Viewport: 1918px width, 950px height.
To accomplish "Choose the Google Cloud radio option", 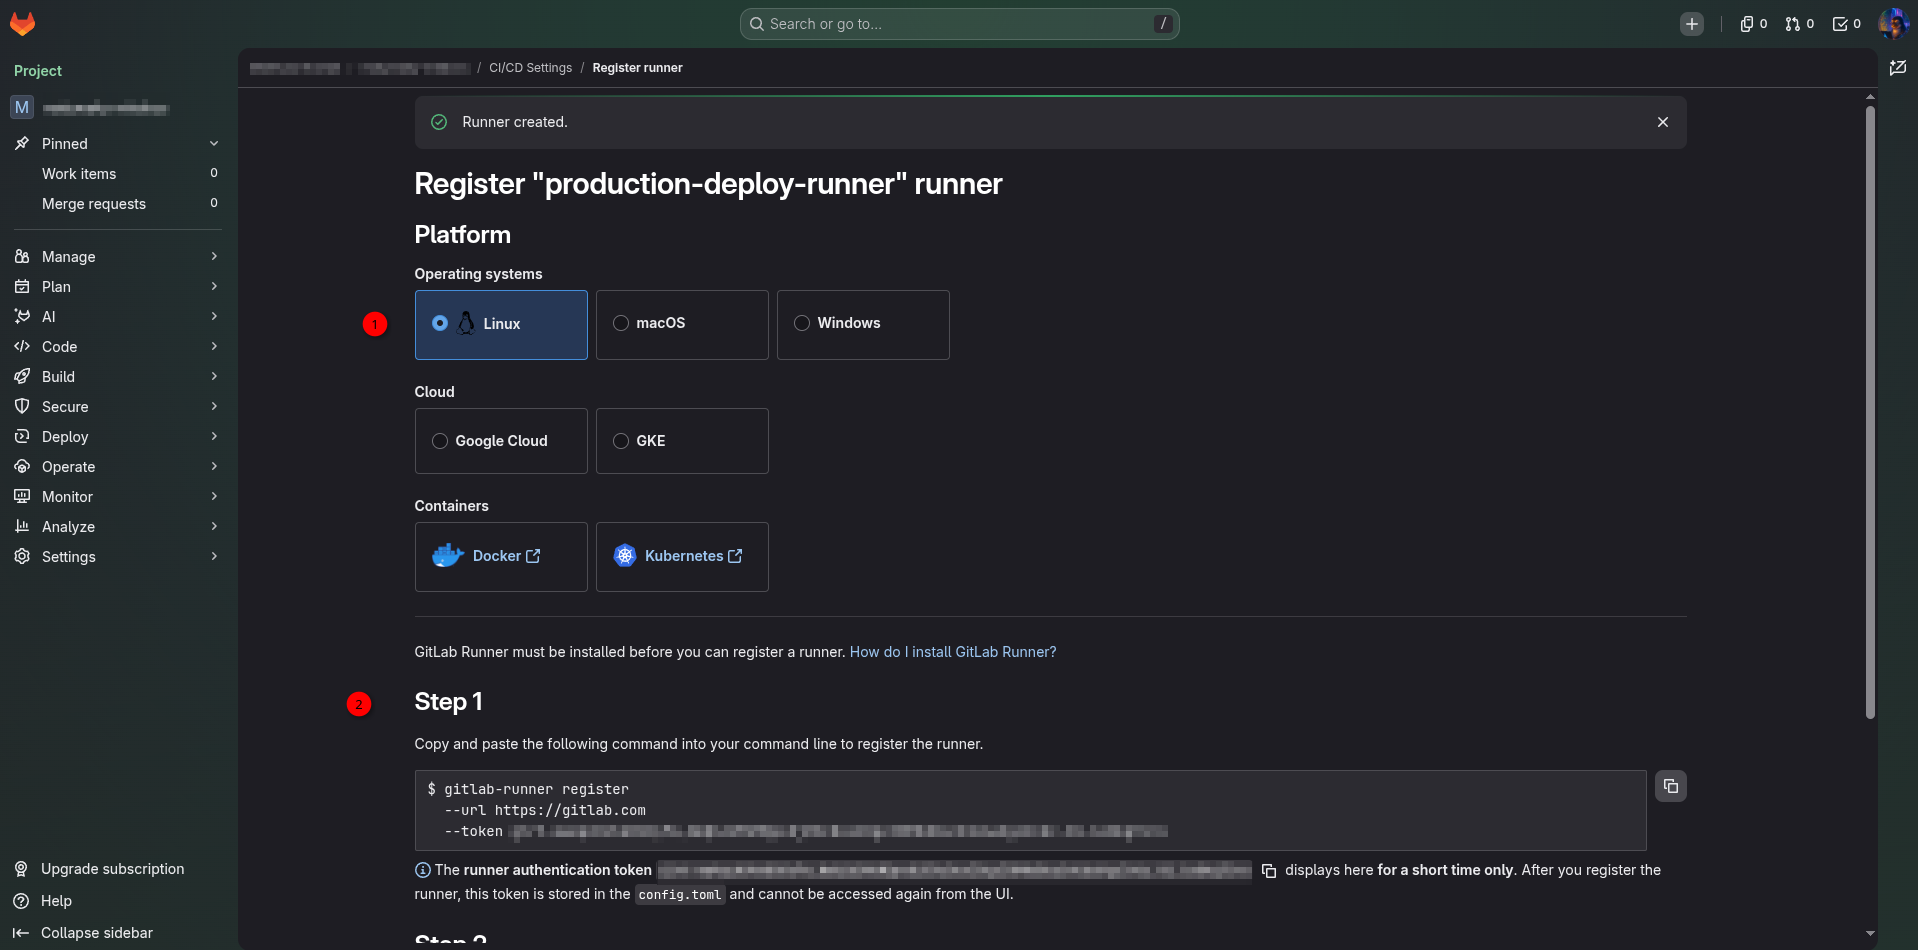I will (501, 441).
